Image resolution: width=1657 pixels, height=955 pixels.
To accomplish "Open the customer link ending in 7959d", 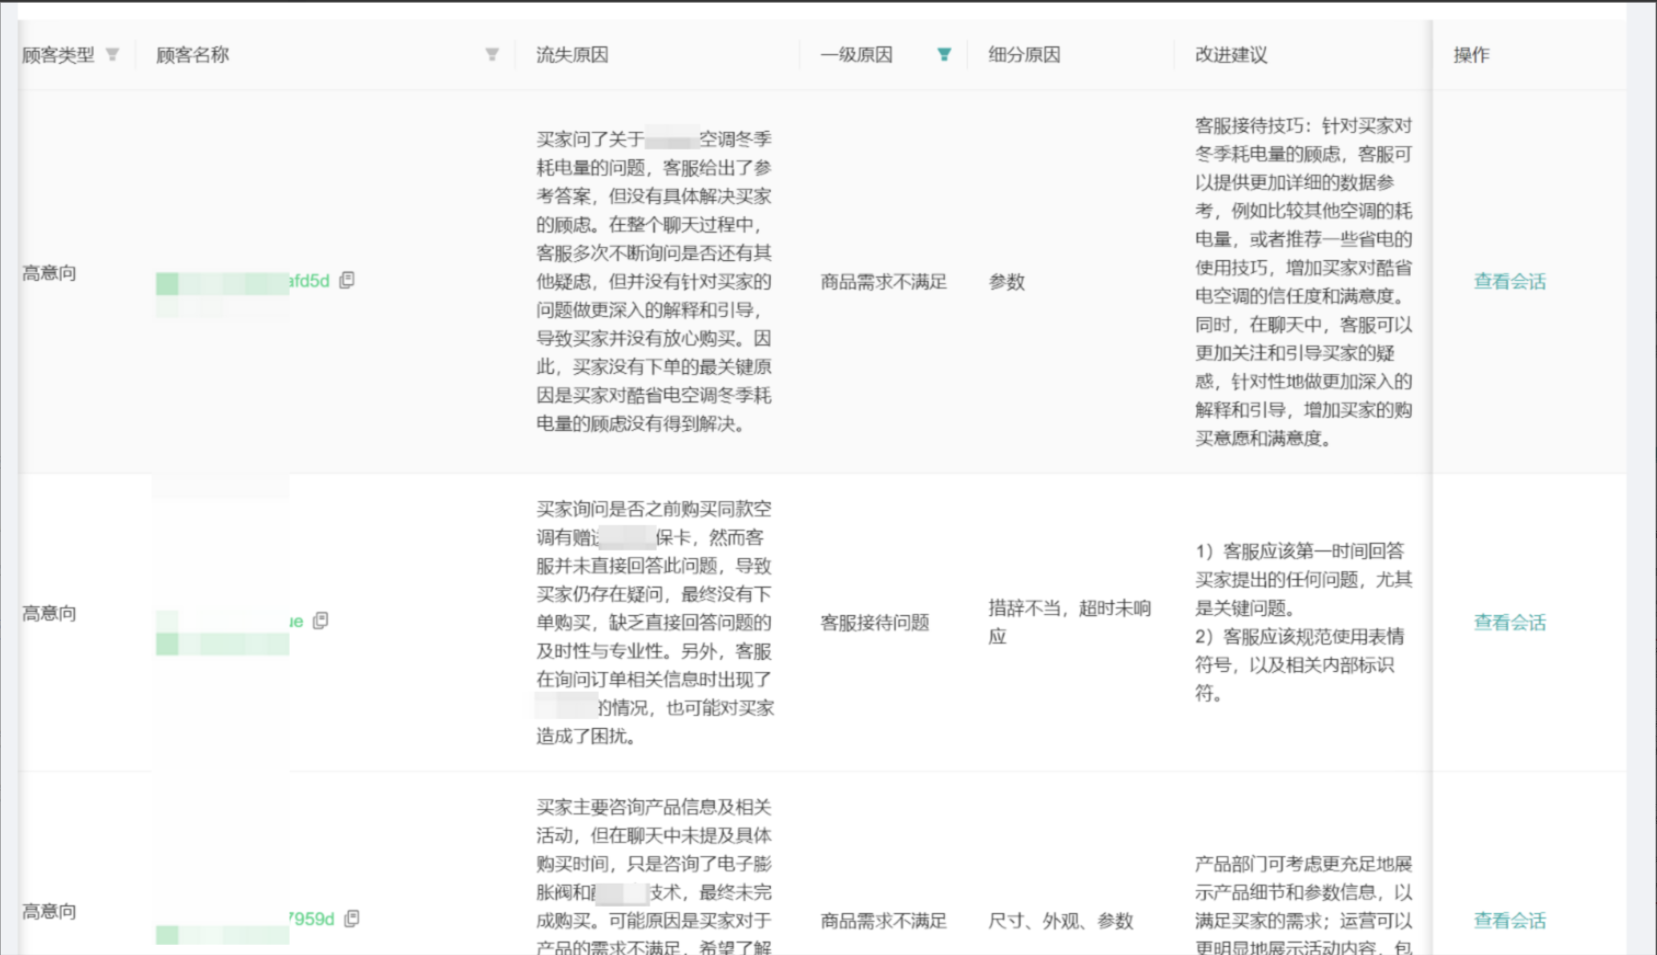I will (245, 920).
